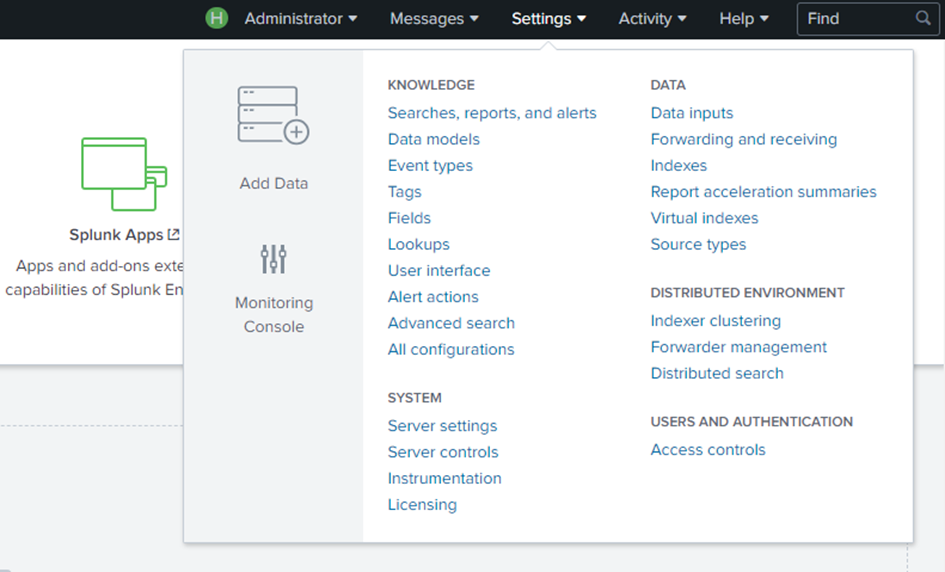Open the Licensing page
This screenshot has width=945, height=572.
[422, 505]
